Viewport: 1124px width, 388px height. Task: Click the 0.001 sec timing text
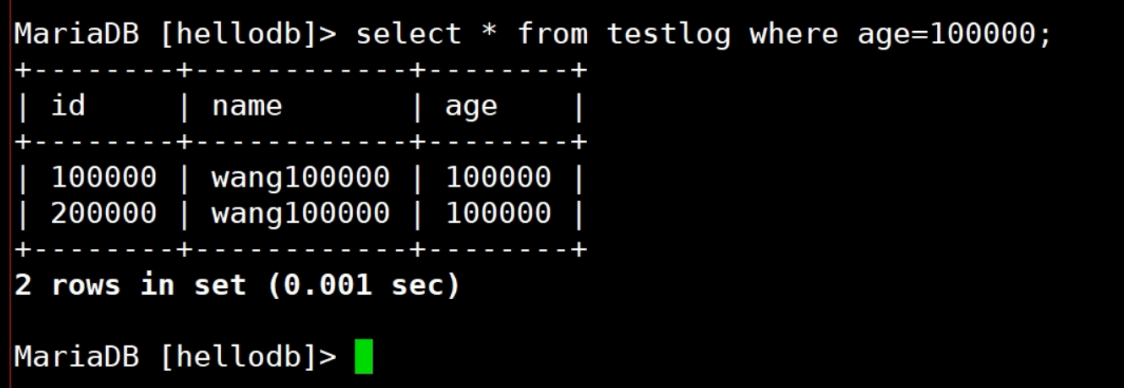[x=363, y=285]
